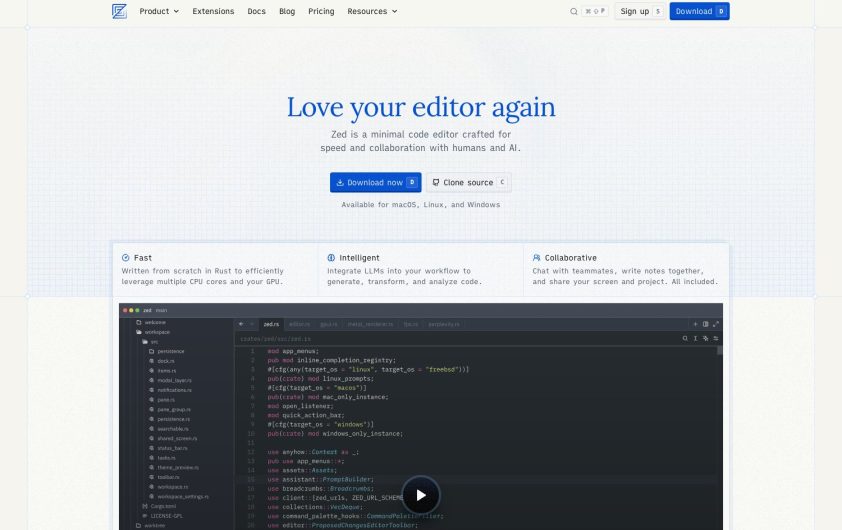Open LICENSE-GPL in the project tree

(162, 516)
